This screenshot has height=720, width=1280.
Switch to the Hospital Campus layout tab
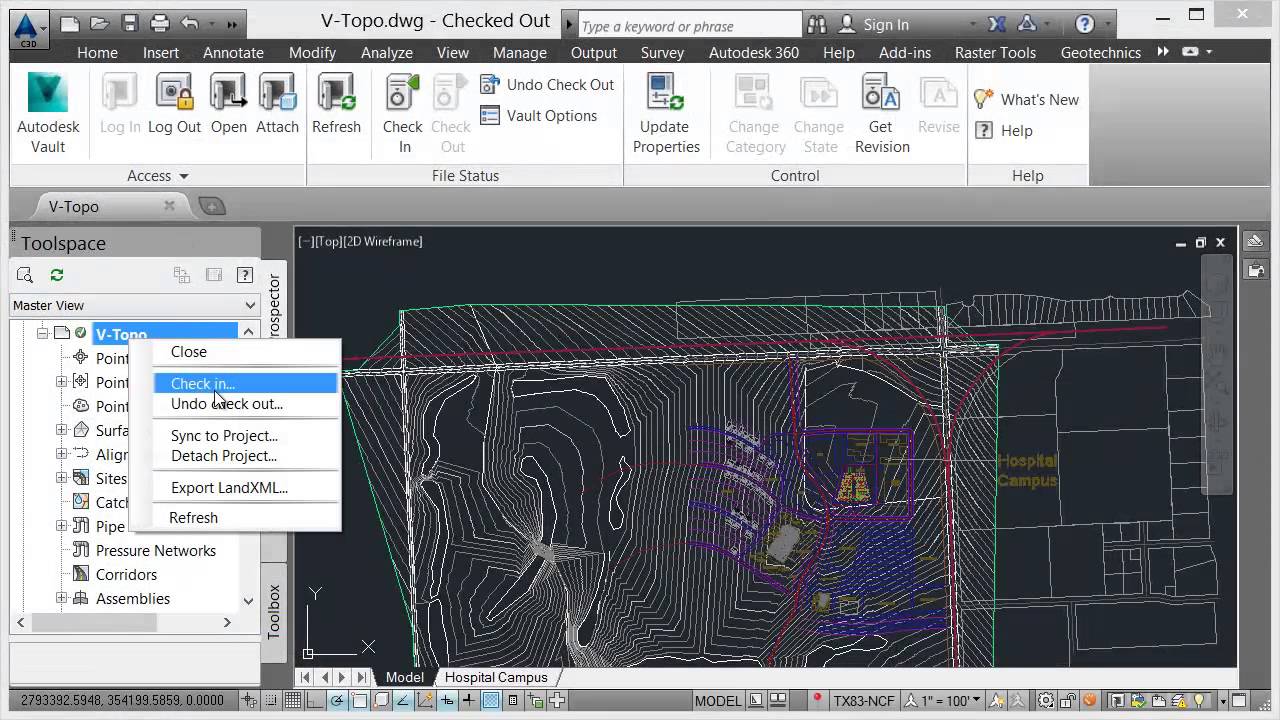pos(495,677)
